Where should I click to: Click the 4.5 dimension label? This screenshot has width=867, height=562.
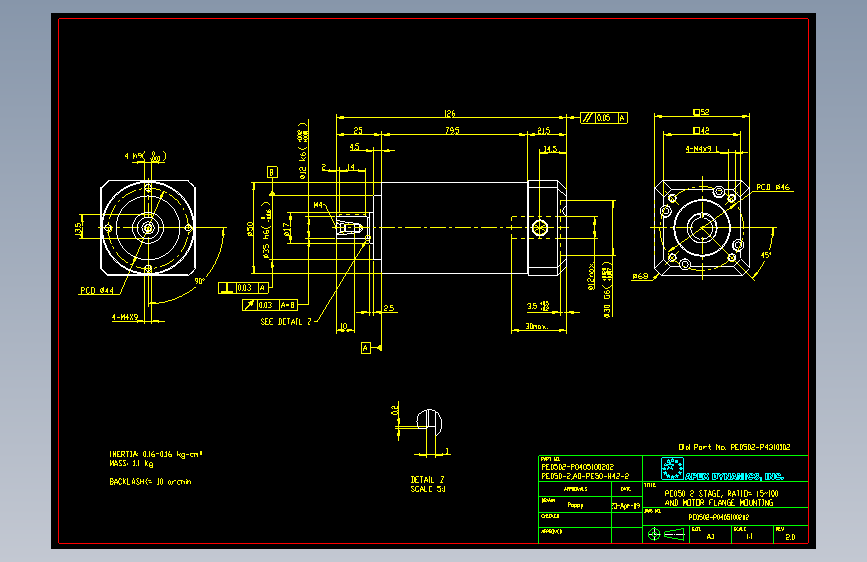354,147
